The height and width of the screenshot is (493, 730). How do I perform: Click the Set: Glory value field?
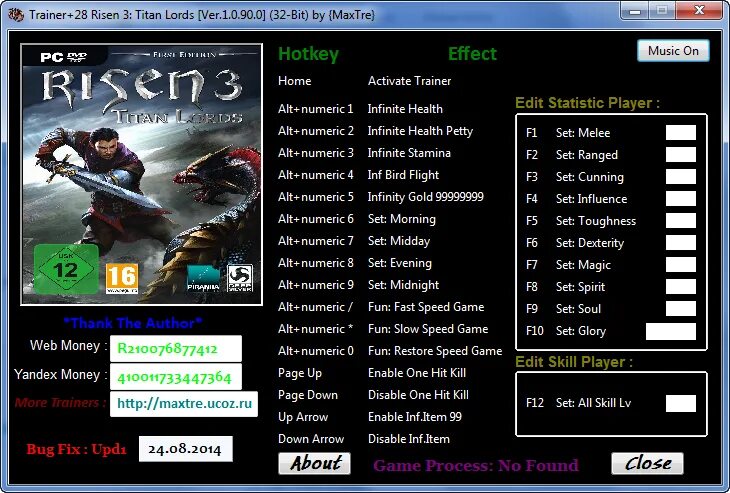[x=671, y=331]
